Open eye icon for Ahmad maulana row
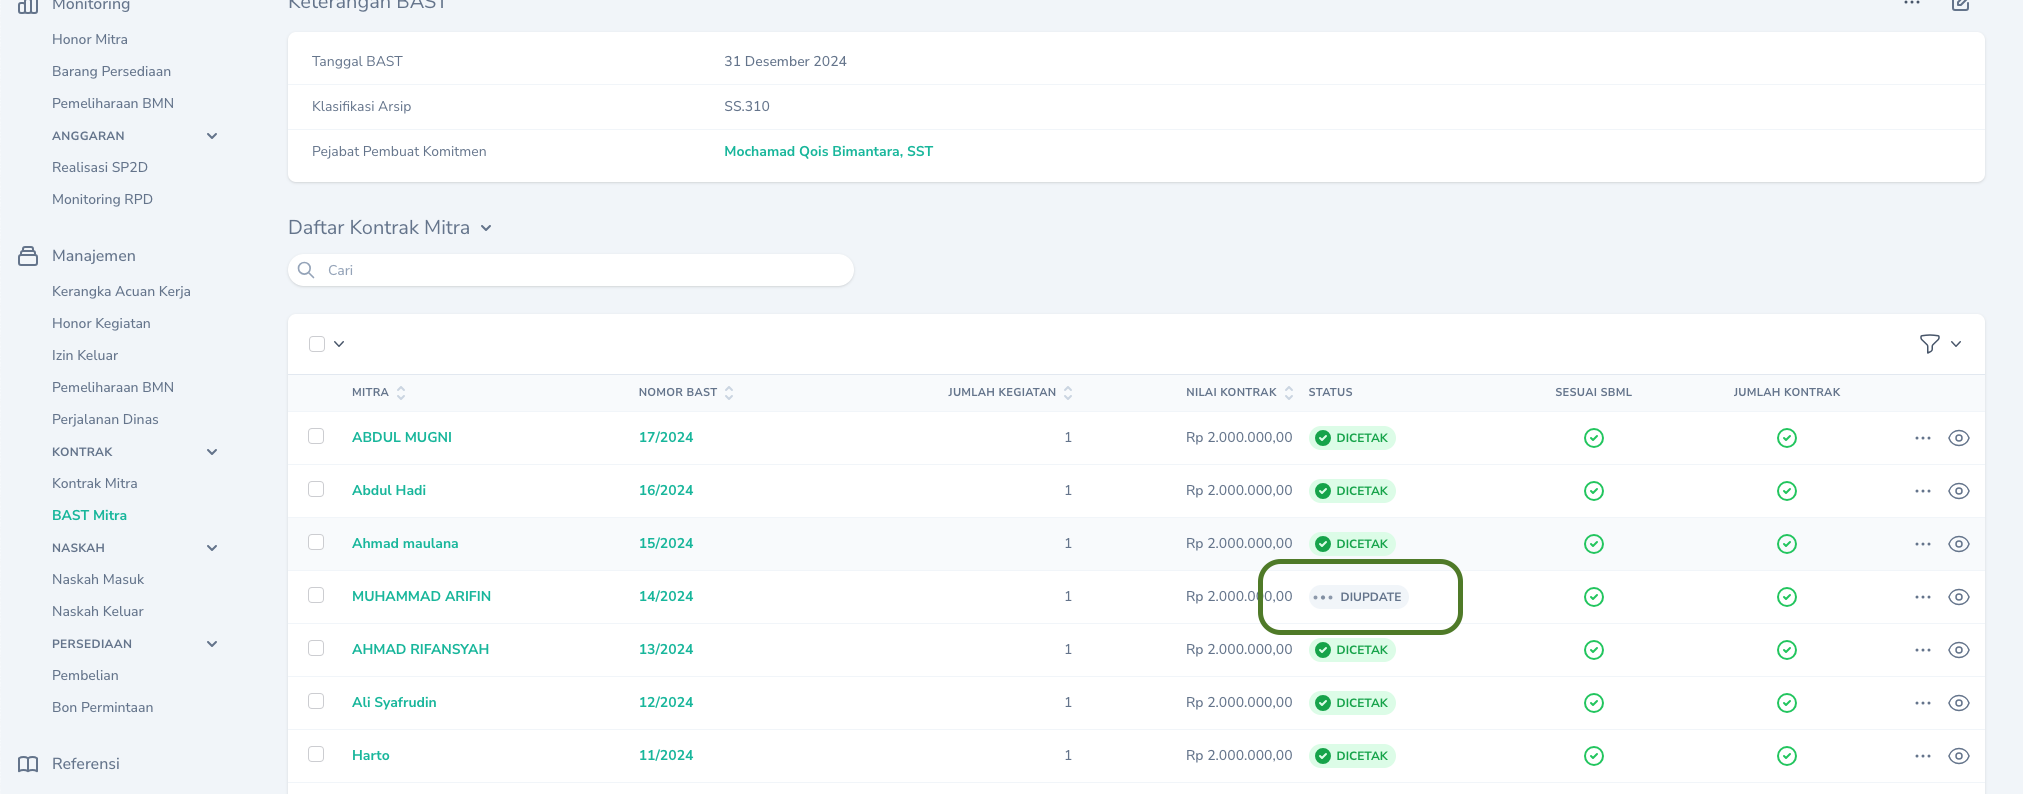 (x=1959, y=544)
